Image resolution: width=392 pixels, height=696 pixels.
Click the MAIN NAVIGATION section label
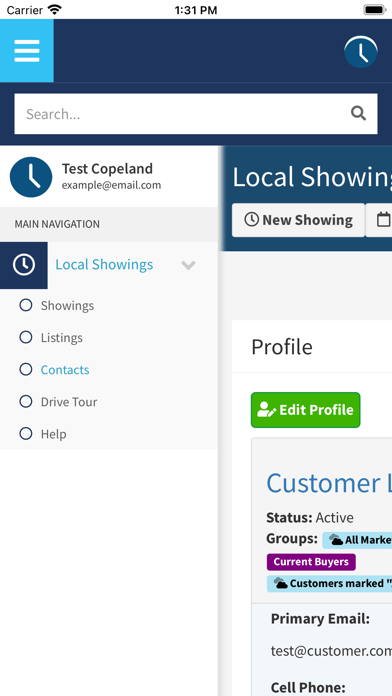(57, 224)
